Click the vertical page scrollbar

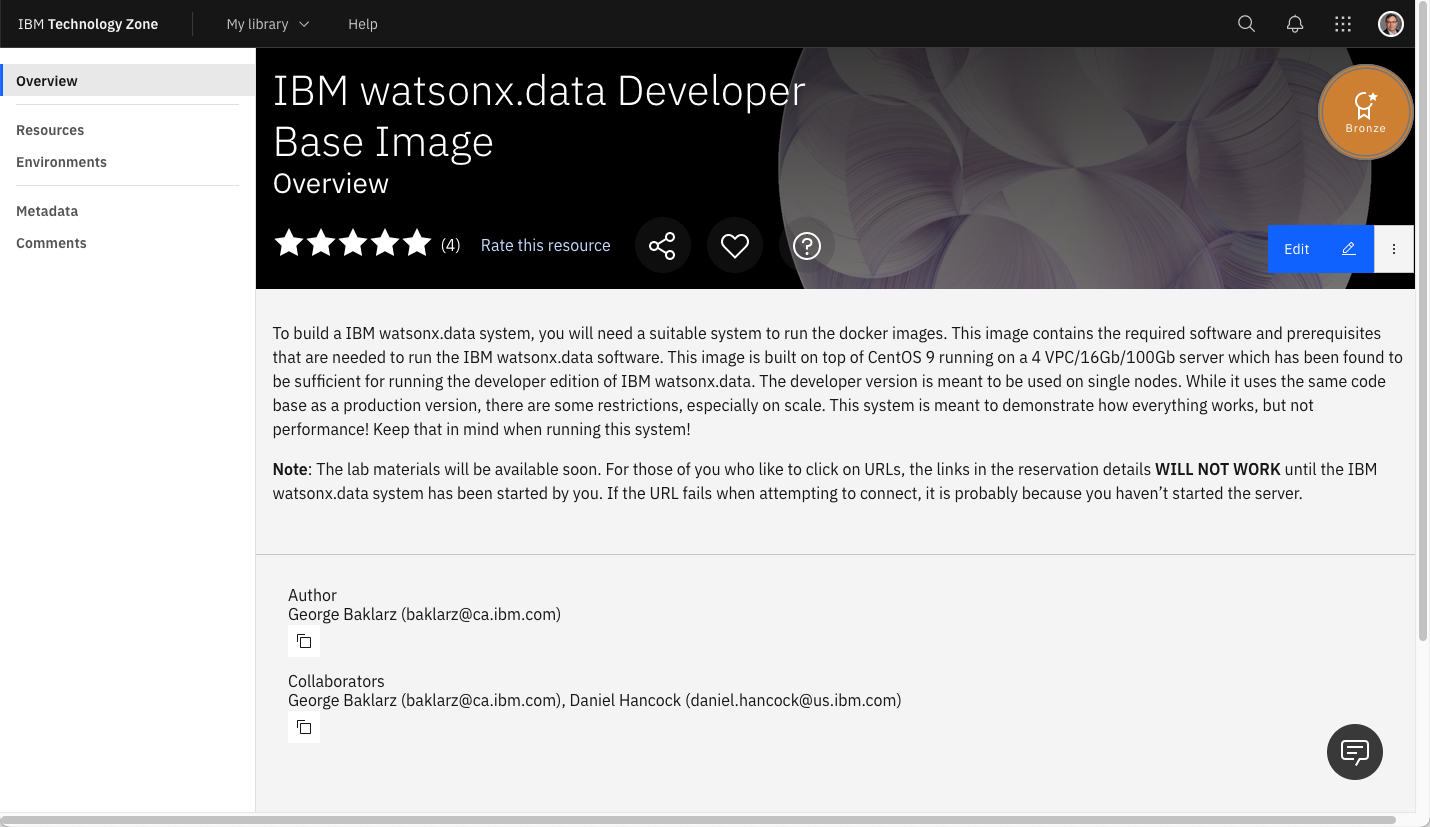1423,320
